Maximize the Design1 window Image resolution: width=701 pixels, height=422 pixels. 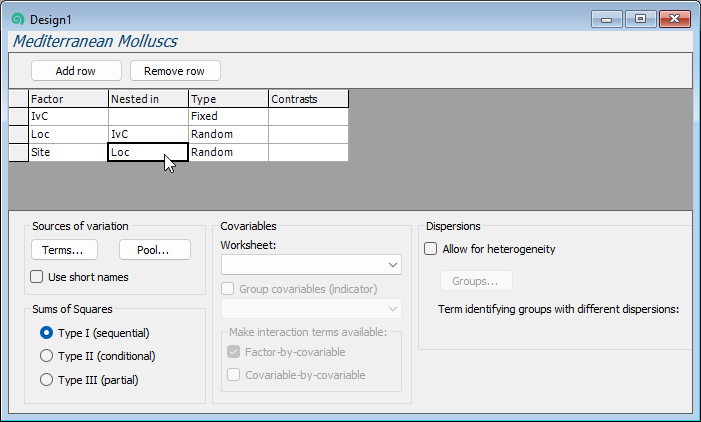coord(640,19)
